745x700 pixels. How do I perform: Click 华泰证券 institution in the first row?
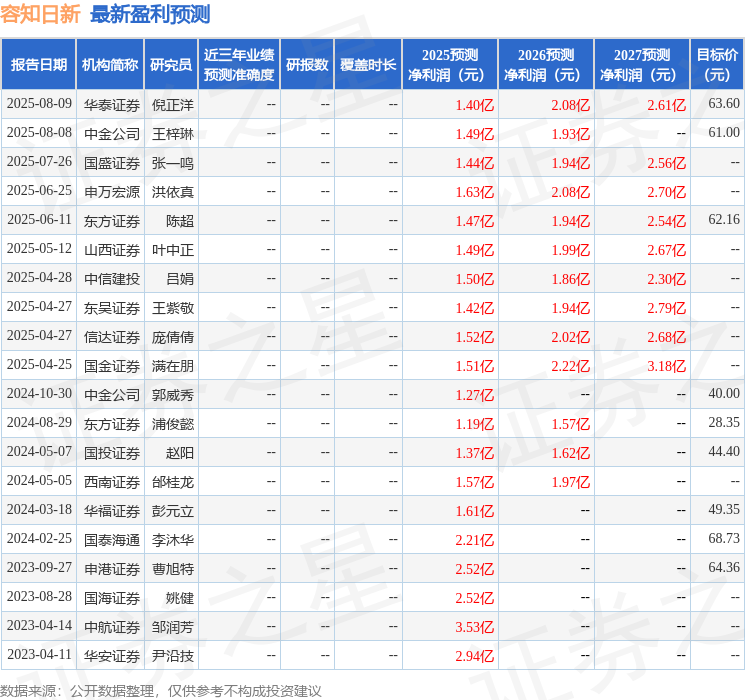pos(112,105)
